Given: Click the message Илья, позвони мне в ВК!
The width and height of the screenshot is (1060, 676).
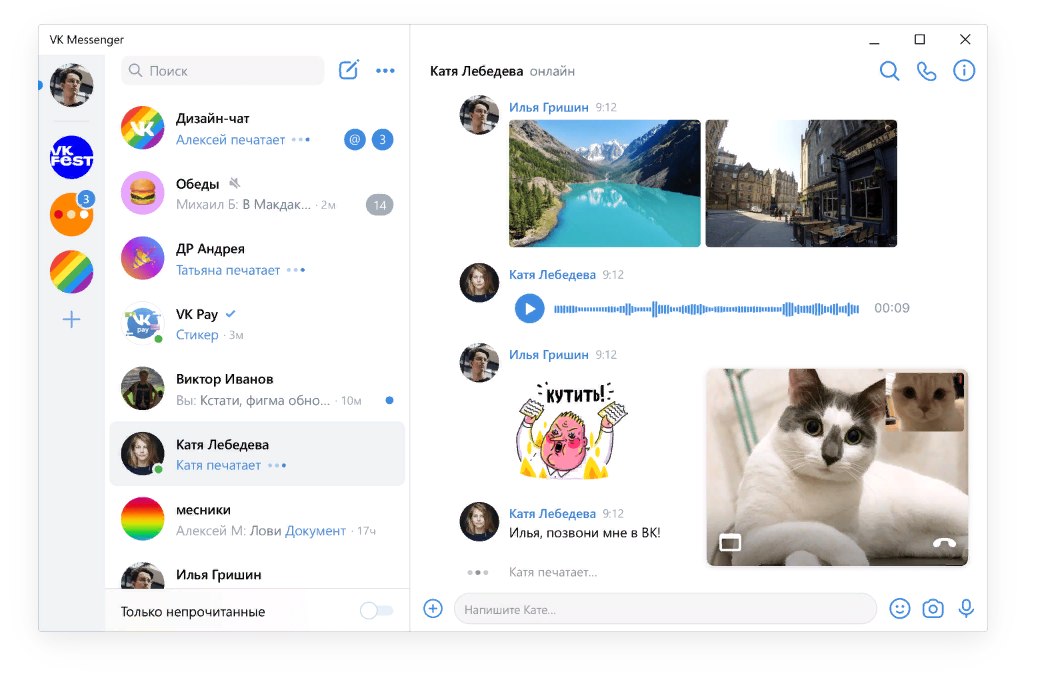Looking at the screenshot, I should click(x=585, y=533).
